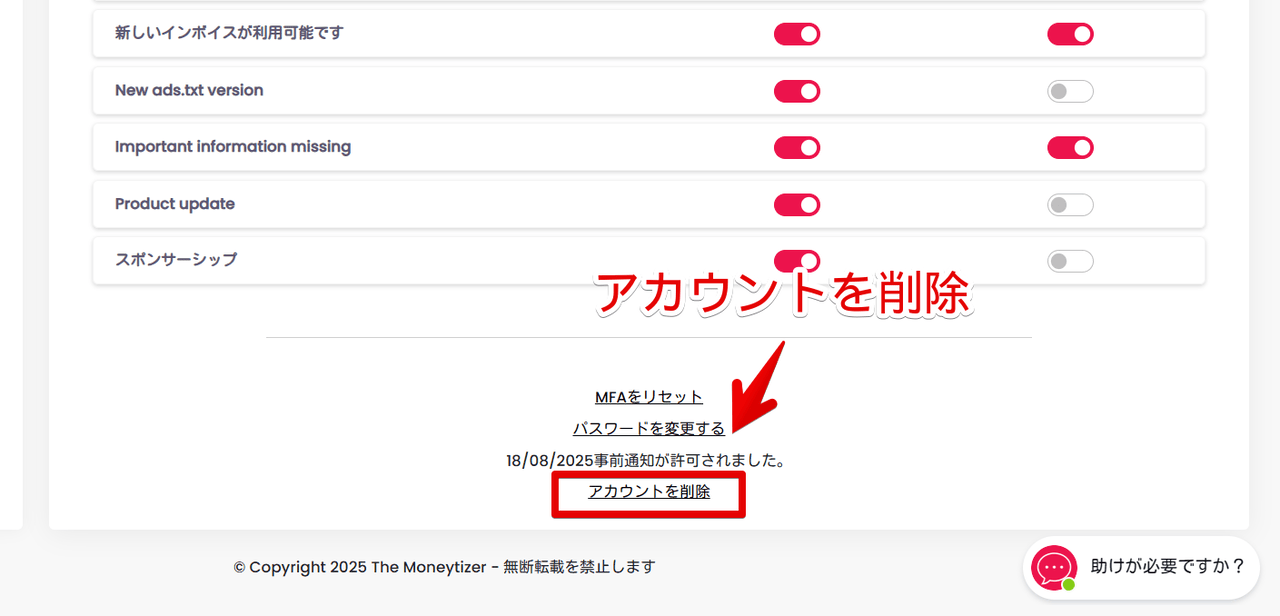Turn on second Product update switch
Image resolution: width=1280 pixels, height=616 pixels.
(x=1070, y=205)
